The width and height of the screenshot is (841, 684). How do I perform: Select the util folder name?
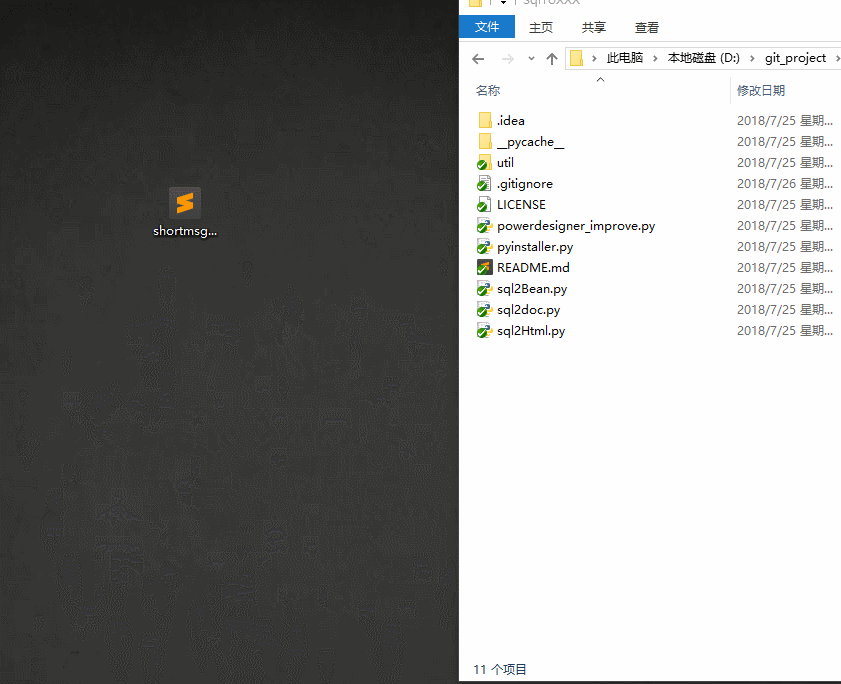click(x=505, y=163)
